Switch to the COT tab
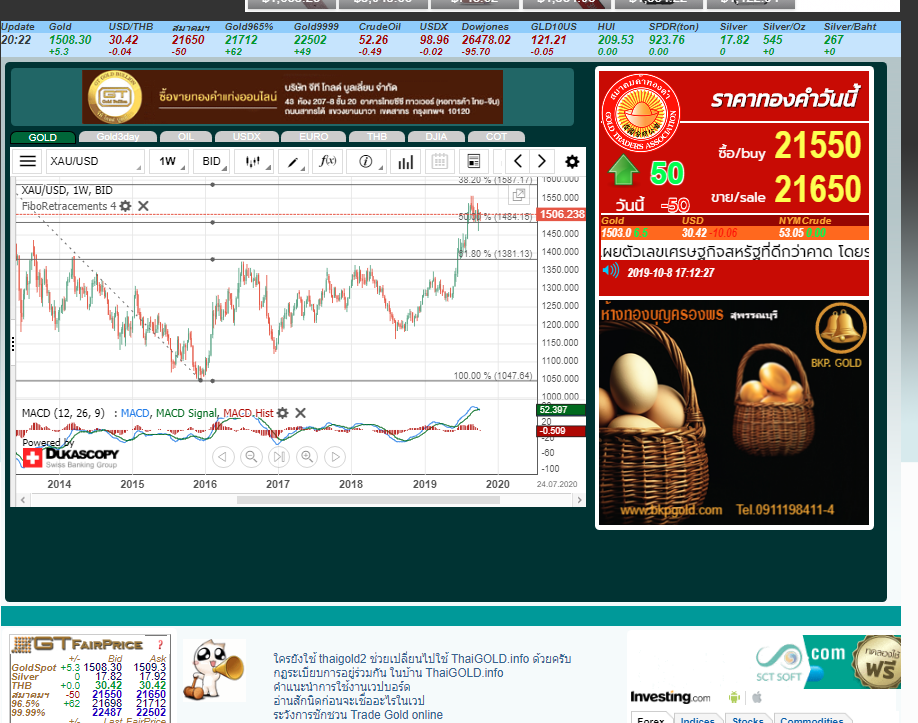Image resolution: width=918 pixels, height=723 pixels. coord(496,137)
